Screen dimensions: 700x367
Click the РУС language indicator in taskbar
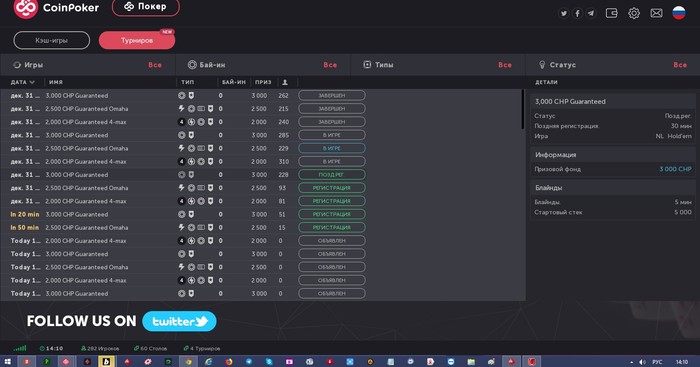click(657, 362)
